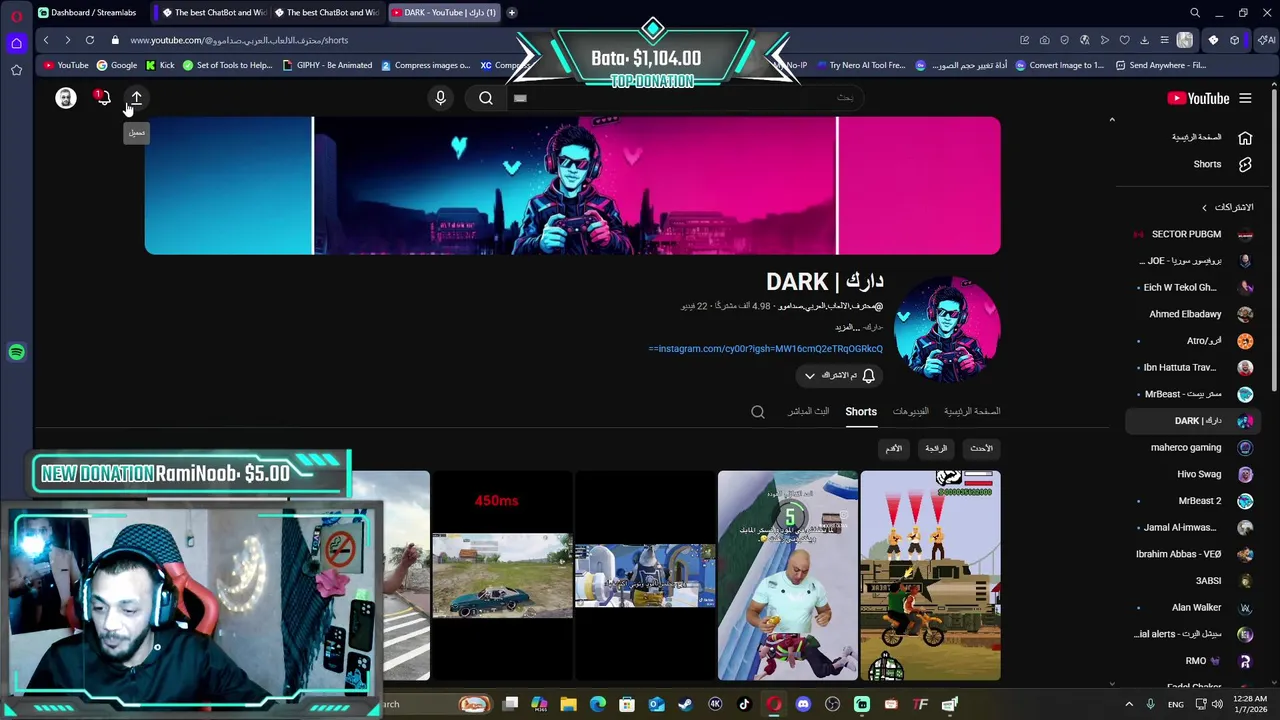Screen dimensions: 1280x720
Task: Switch ENG input language indicator
Action: point(1176,704)
